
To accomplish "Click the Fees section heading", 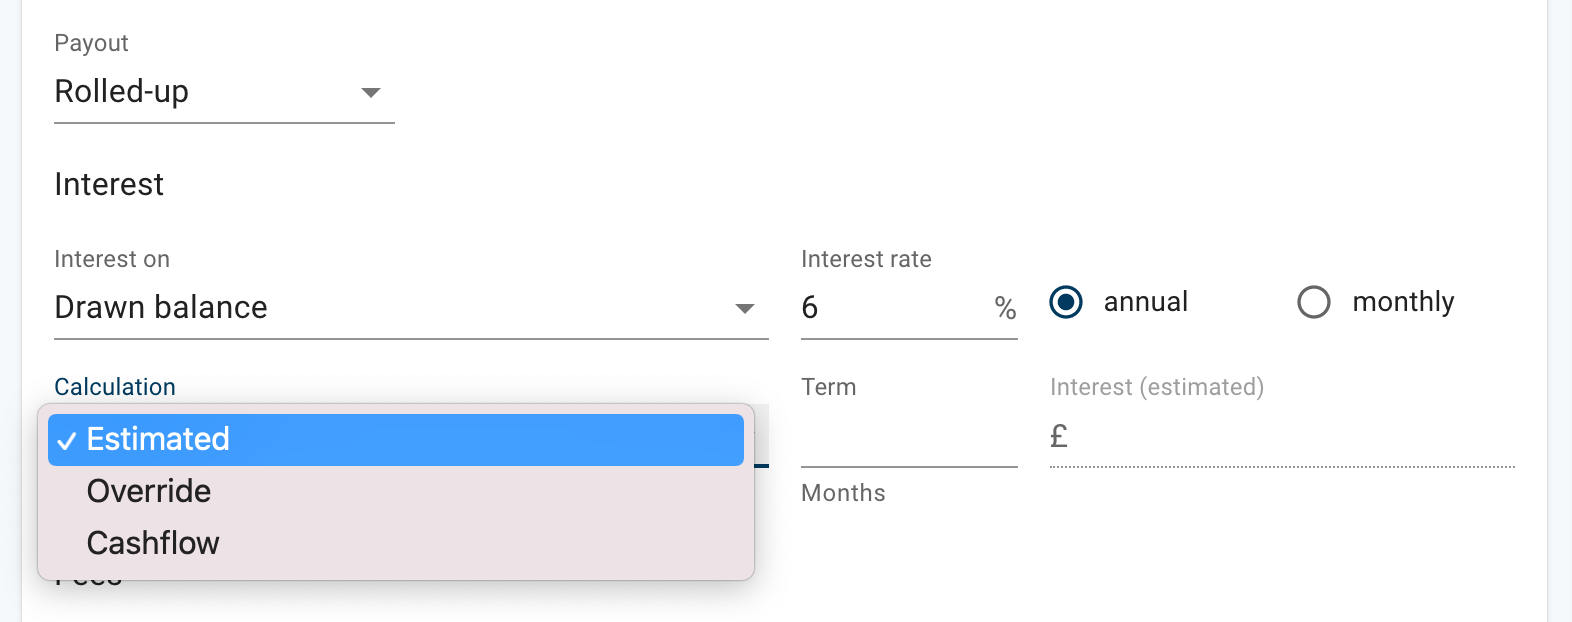I will (x=87, y=578).
